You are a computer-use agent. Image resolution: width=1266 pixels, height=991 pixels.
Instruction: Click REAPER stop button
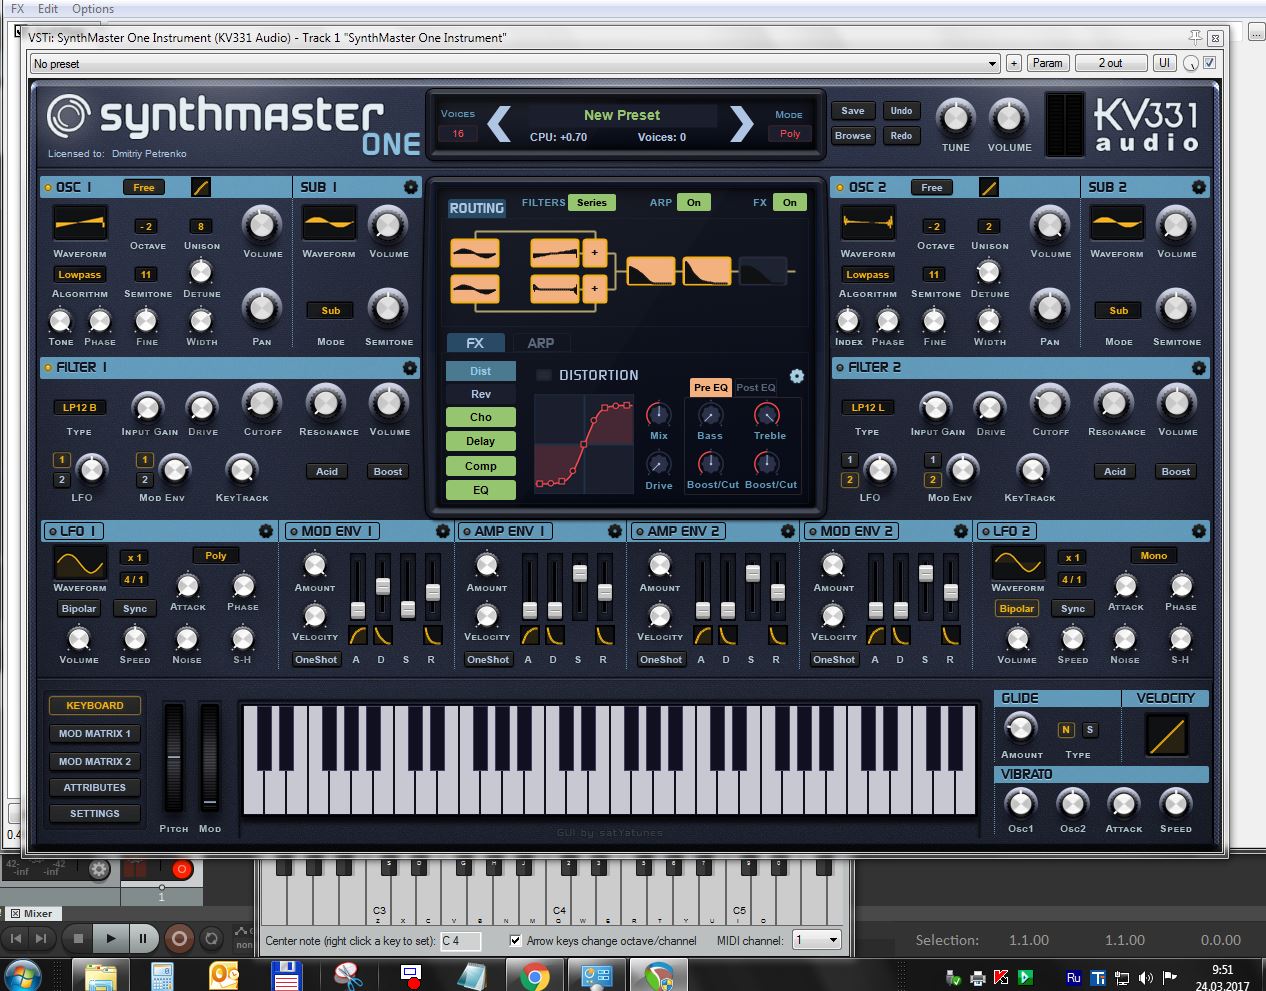coord(78,938)
